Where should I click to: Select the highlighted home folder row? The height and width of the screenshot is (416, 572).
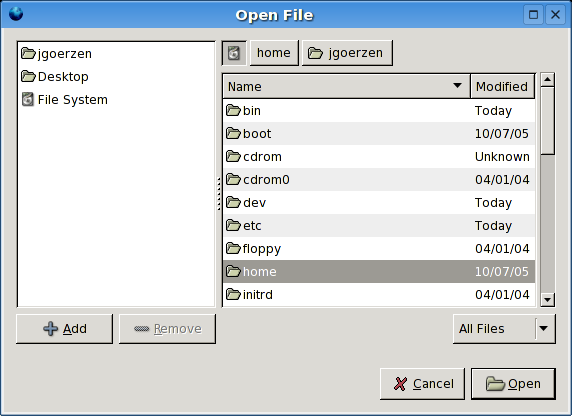click(379, 271)
